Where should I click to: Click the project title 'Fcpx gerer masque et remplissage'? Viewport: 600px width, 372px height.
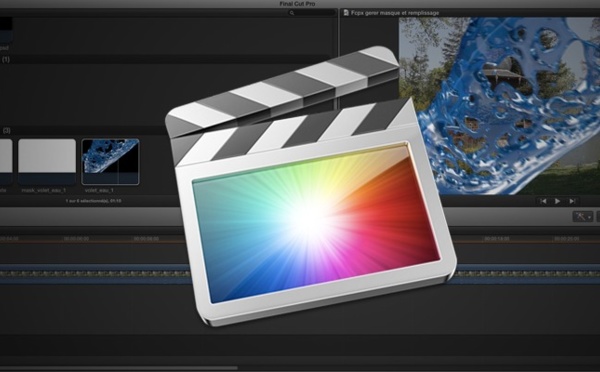(395, 13)
